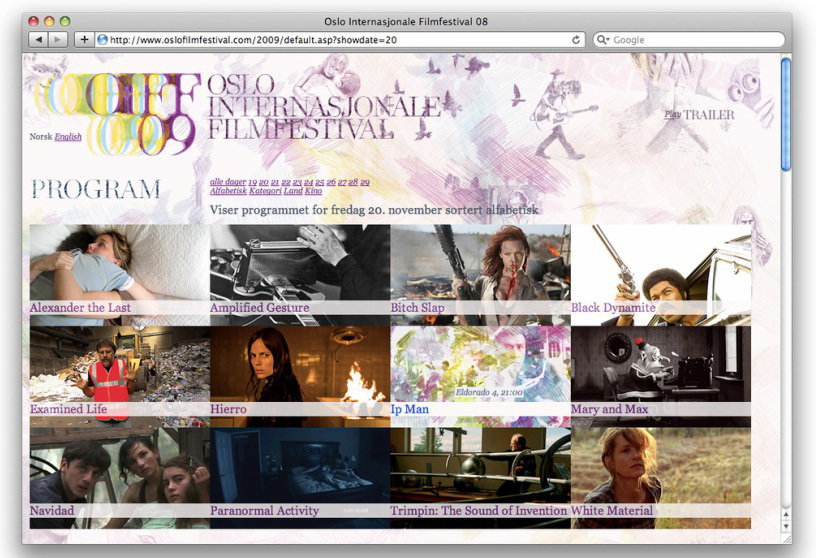Select day 26 in the program
Viewport: 816px width, 558px height.
click(331, 182)
